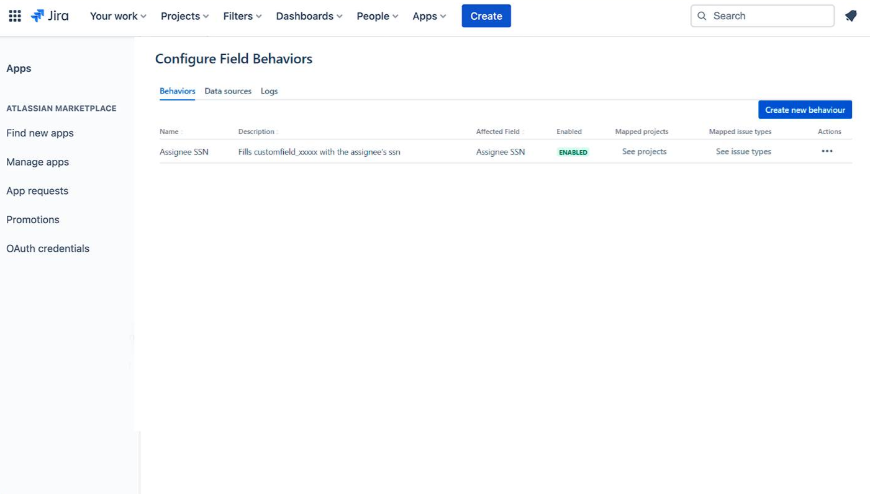Open the Dashboards menu

(x=309, y=16)
